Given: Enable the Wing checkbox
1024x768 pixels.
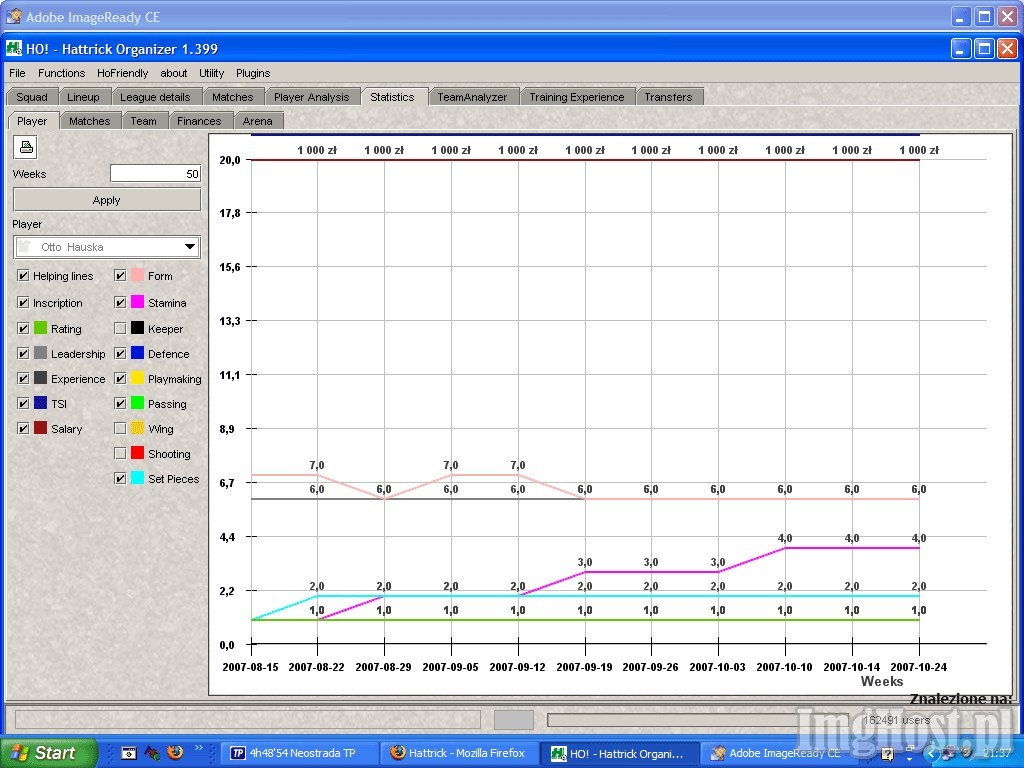Looking at the screenshot, I should [x=120, y=428].
